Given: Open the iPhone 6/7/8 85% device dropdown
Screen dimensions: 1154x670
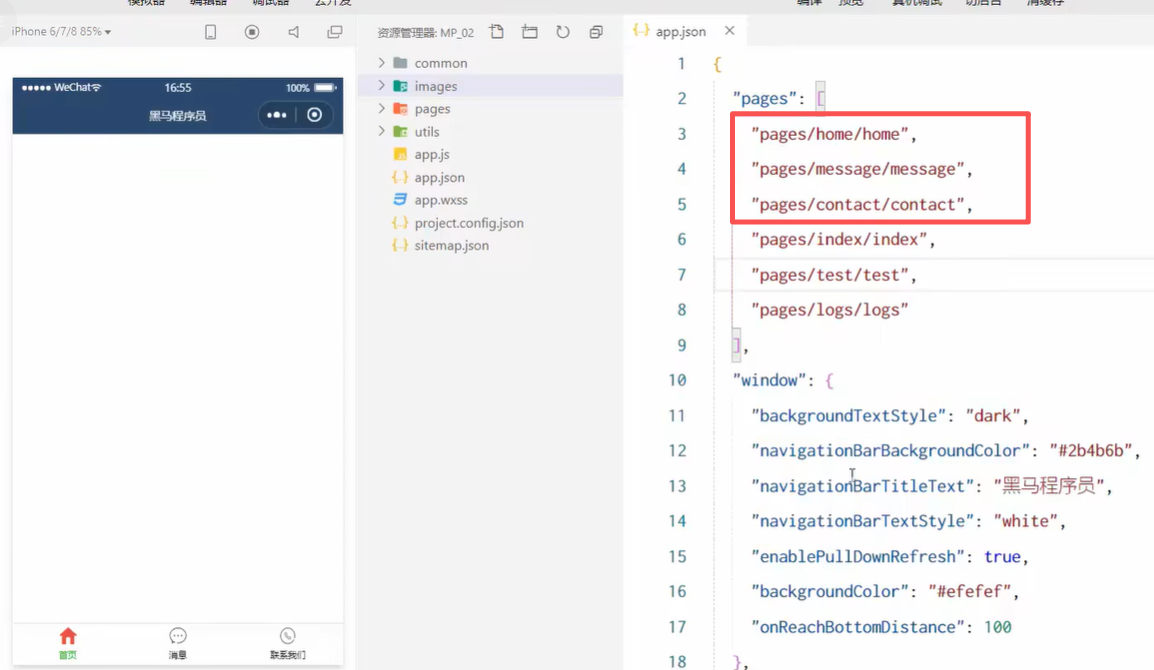Looking at the screenshot, I should pos(61,32).
